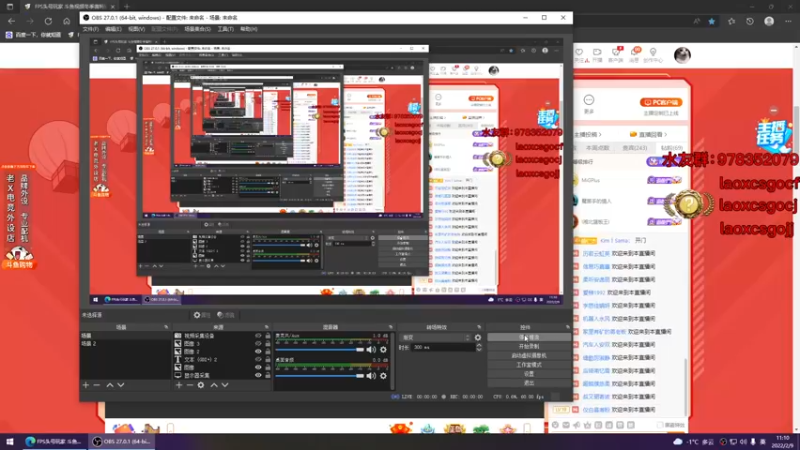Open the 视图(V) menu in OBS
800x450 pixels.
[136, 29]
